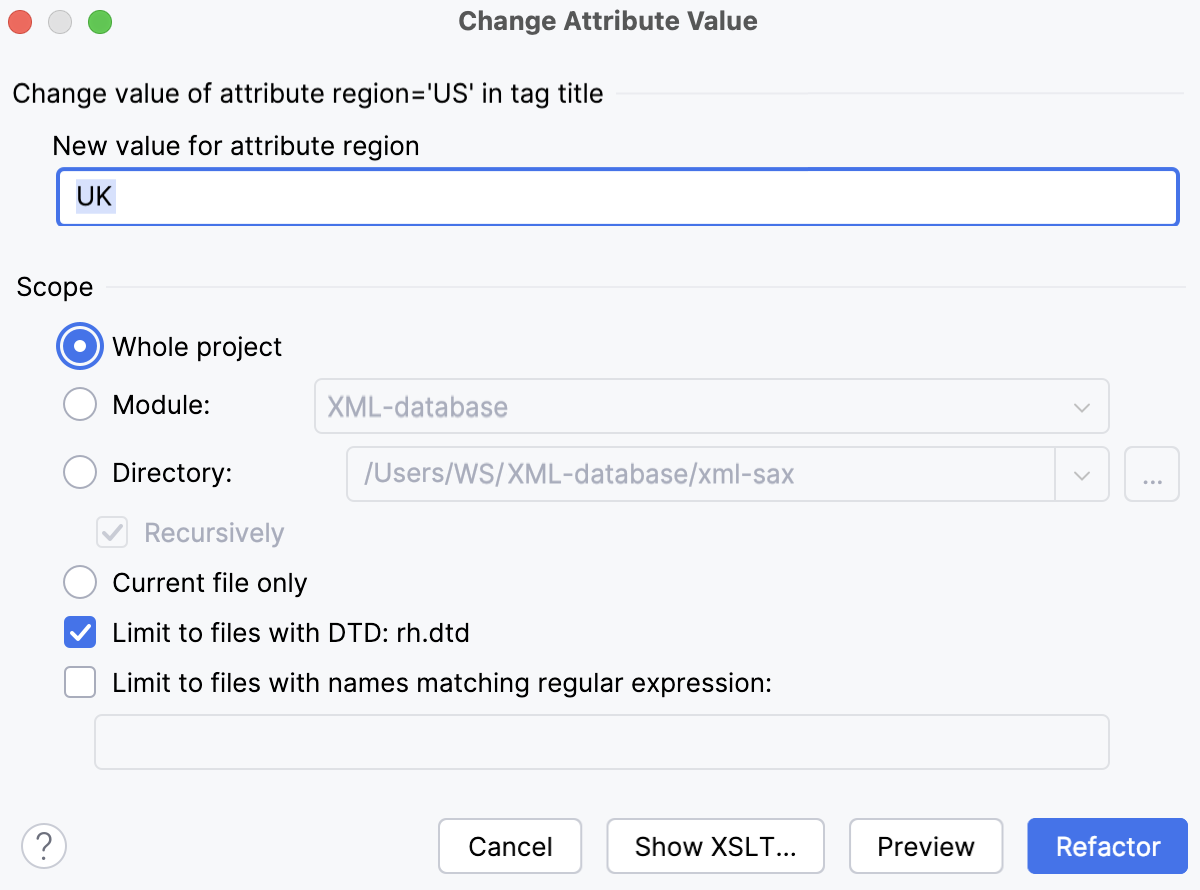The image size is (1200, 890).
Task: Uncheck Limit to files with DTD rh.dtd
Action: [x=79, y=632]
